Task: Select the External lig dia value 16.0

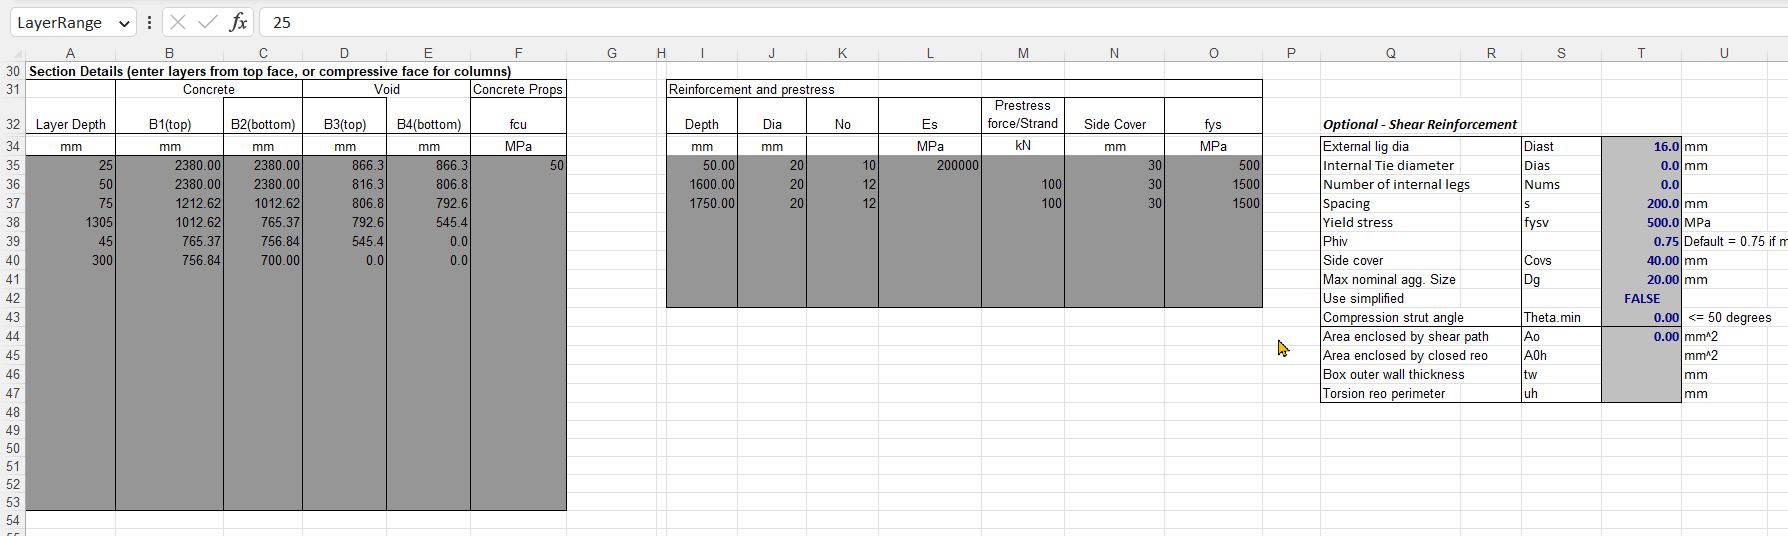Action: point(1640,146)
